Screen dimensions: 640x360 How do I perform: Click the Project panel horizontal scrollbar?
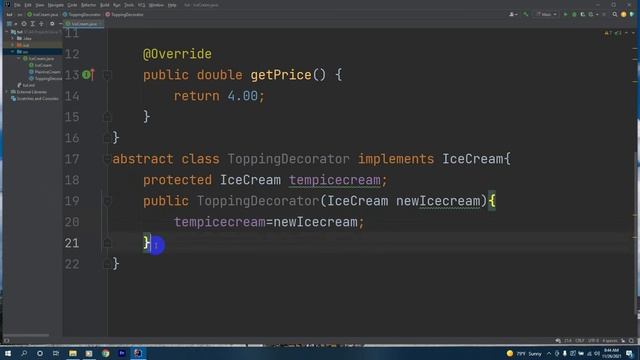pyautogui.click(x=27, y=335)
